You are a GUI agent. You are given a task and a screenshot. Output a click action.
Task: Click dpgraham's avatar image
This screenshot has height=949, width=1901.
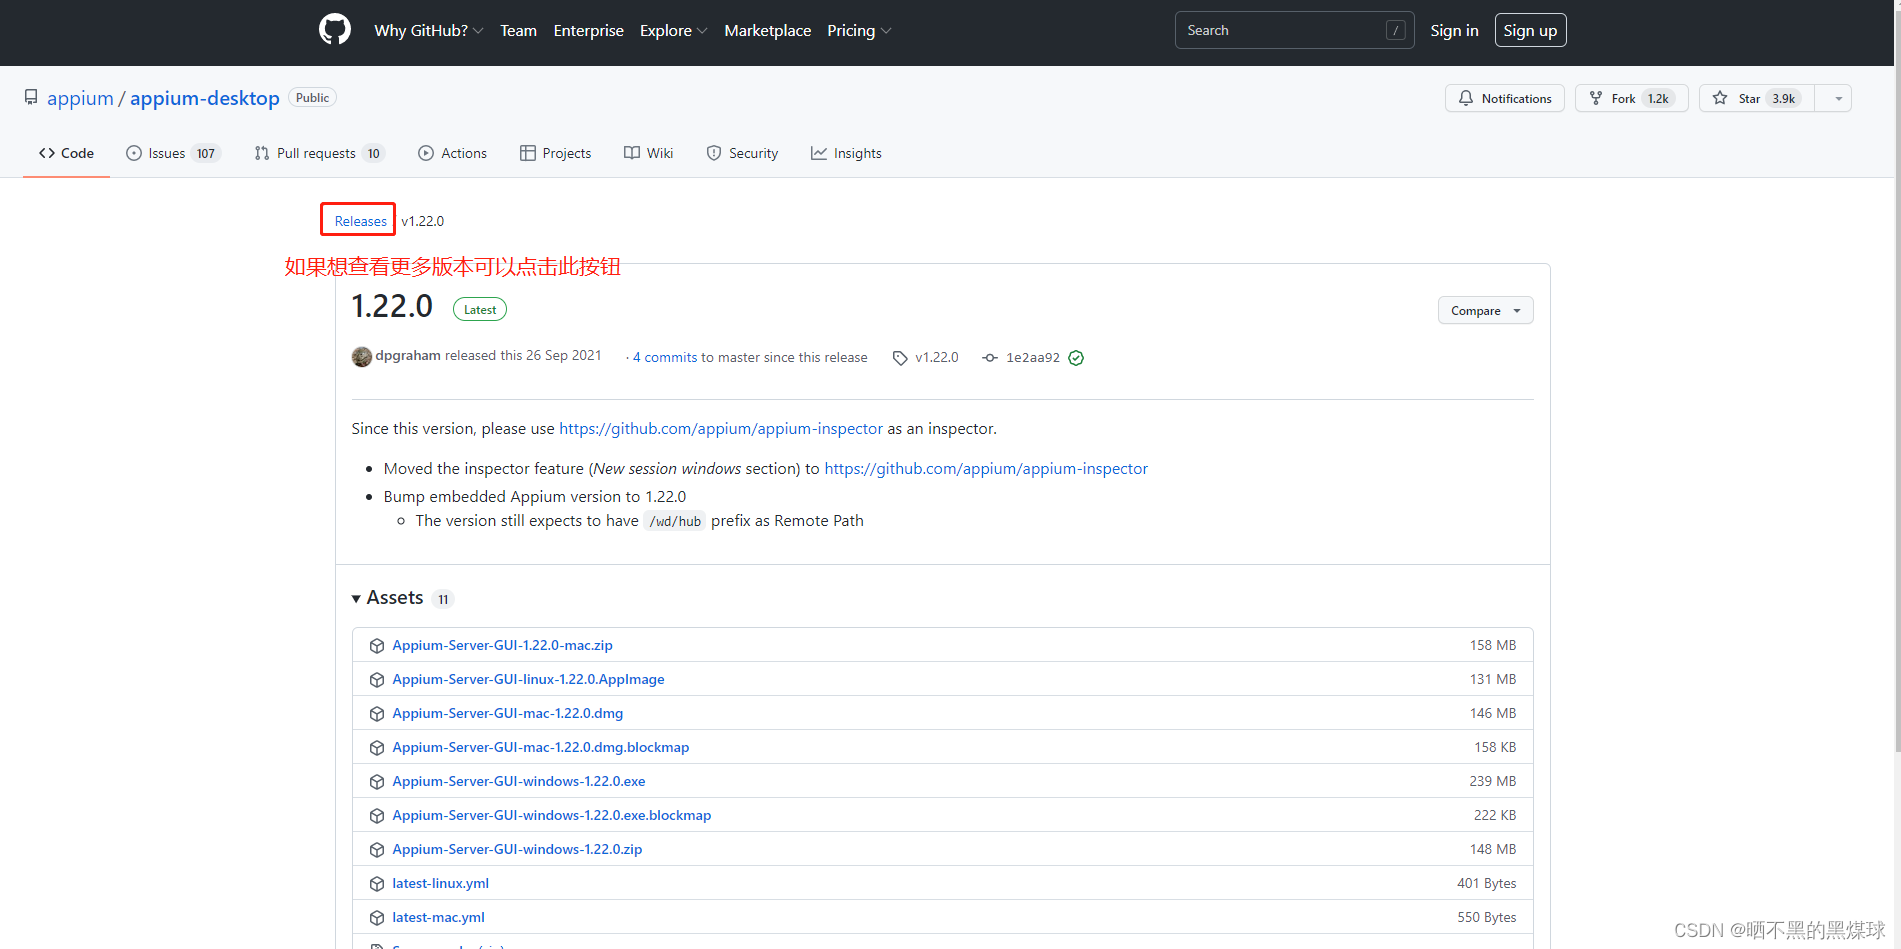click(362, 357)
